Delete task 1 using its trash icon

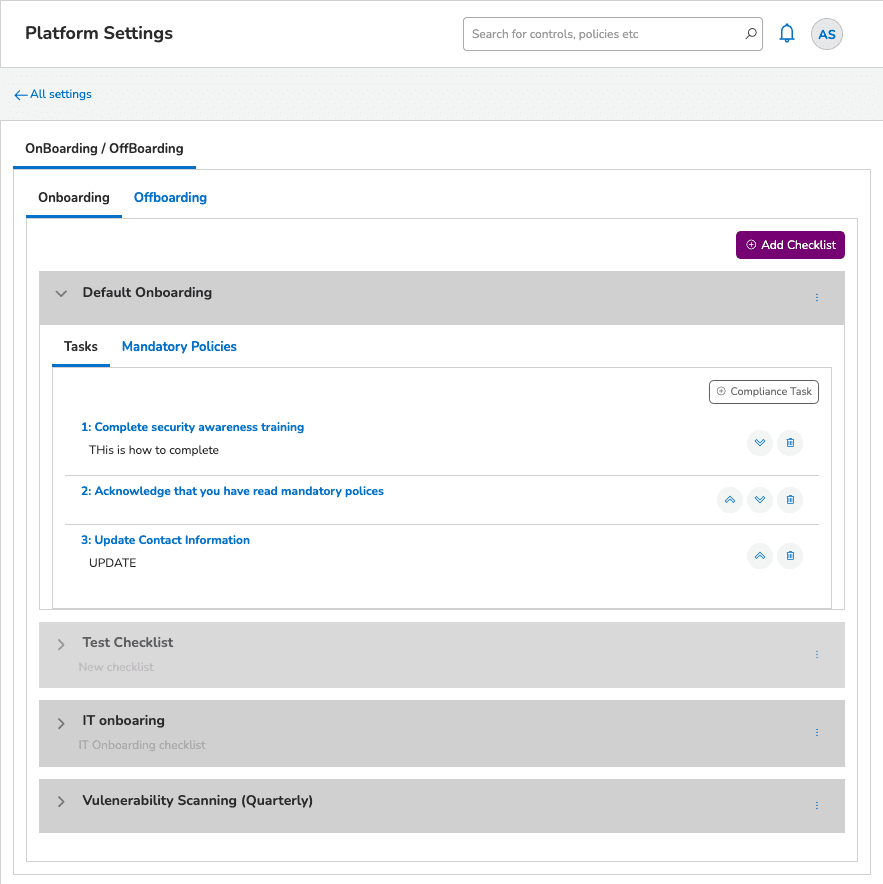pyautogui.click(x=790, y=442)
